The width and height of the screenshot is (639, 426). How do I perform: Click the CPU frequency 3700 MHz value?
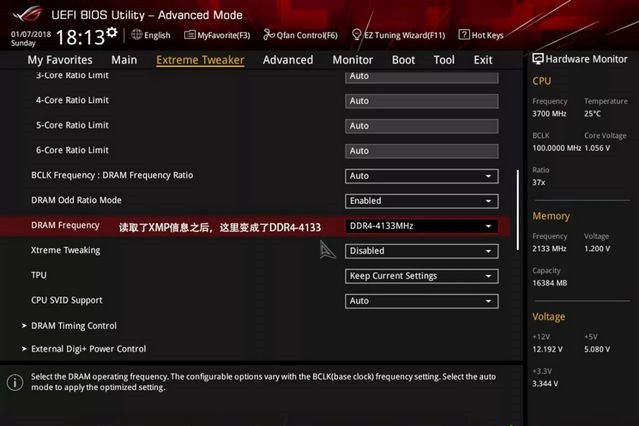click(x=549, y=114)
